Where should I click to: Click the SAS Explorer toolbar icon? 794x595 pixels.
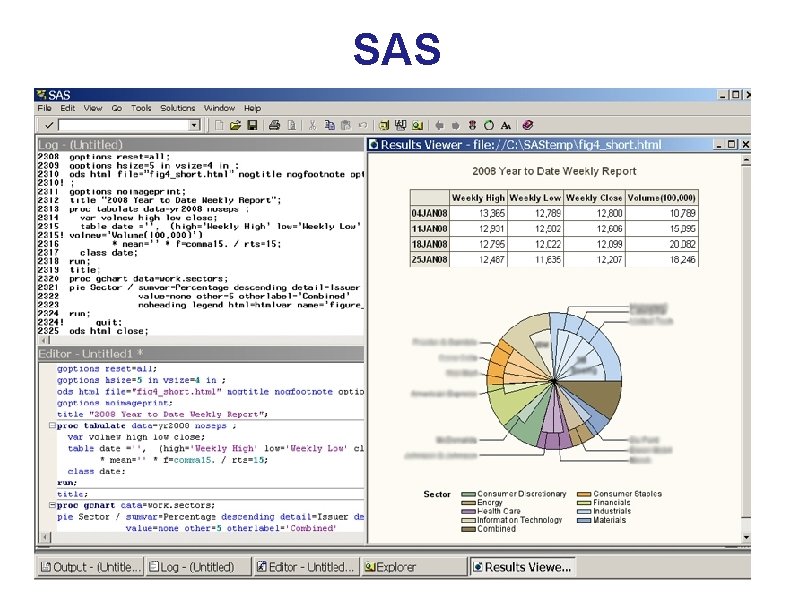pos(418,125)
